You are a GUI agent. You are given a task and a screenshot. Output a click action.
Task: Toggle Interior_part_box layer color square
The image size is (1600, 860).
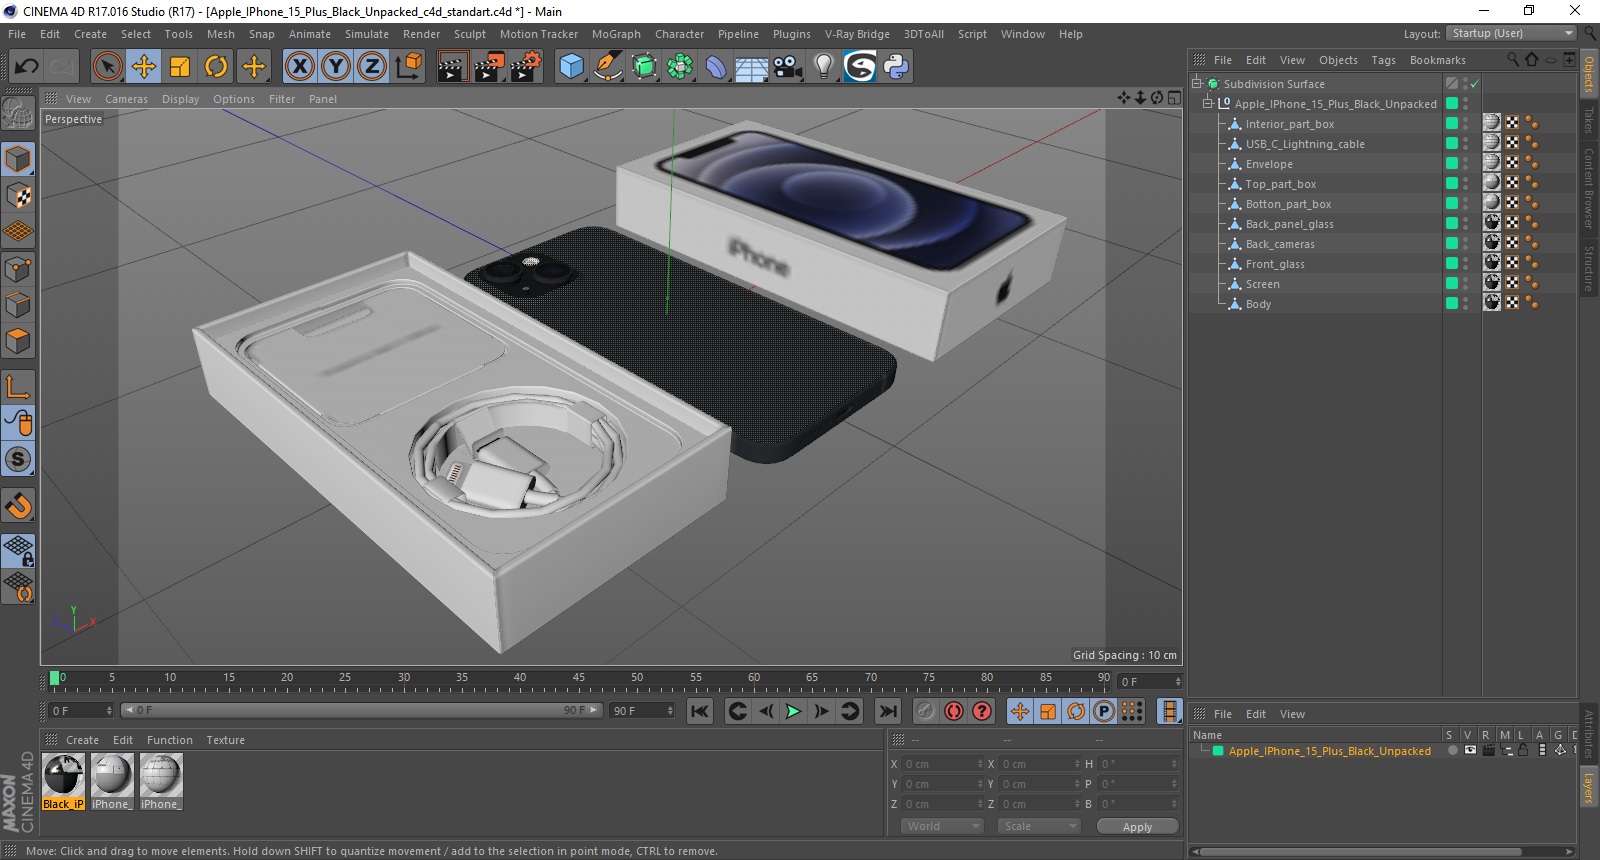click(x=1451, y=124)
